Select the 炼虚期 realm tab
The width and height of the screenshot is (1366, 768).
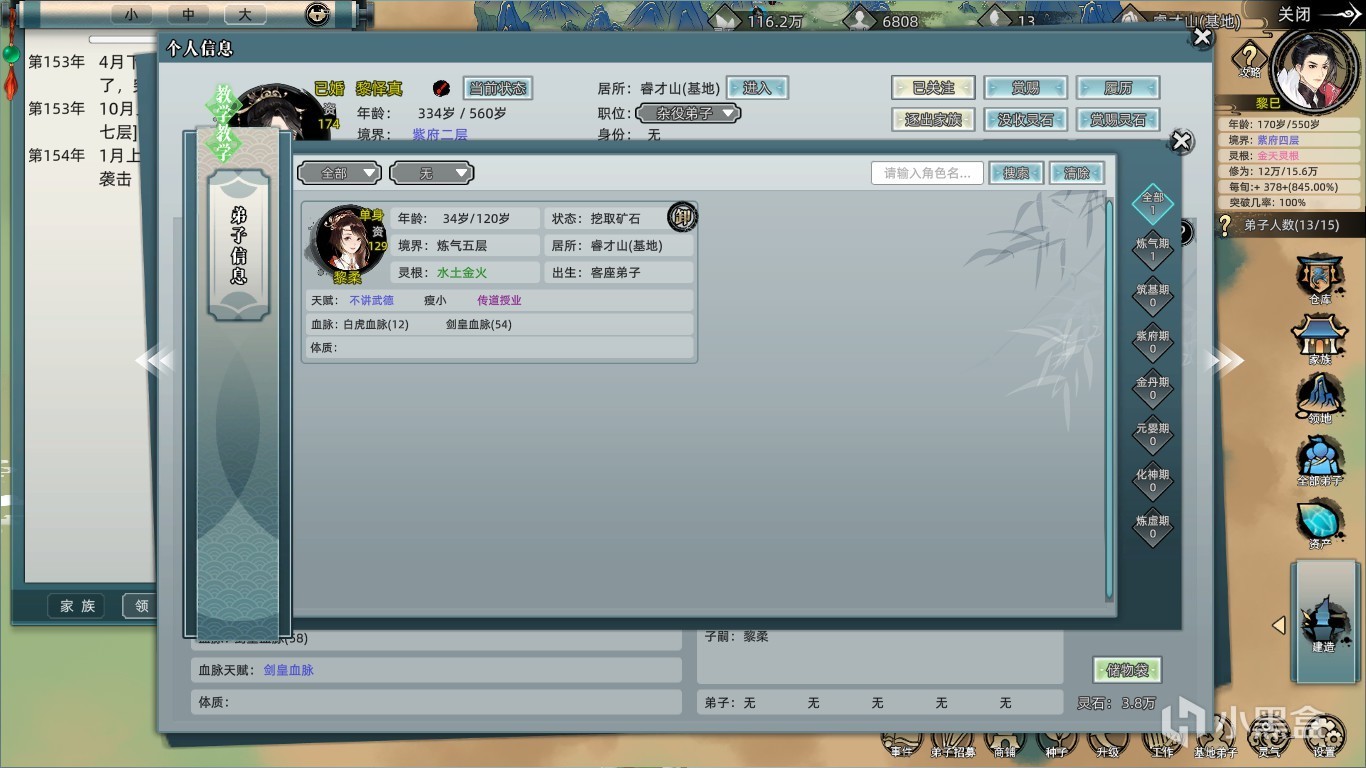(x=1152, y=527)
